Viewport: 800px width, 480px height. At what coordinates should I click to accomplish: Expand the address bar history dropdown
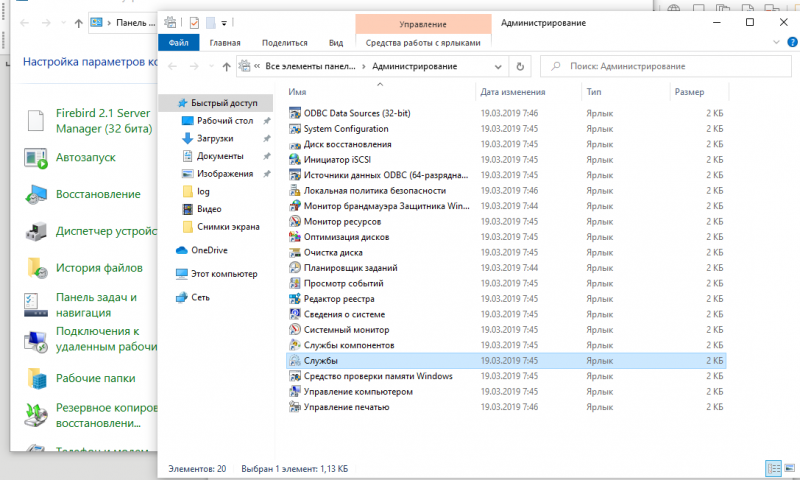click(x=498, y=66)
